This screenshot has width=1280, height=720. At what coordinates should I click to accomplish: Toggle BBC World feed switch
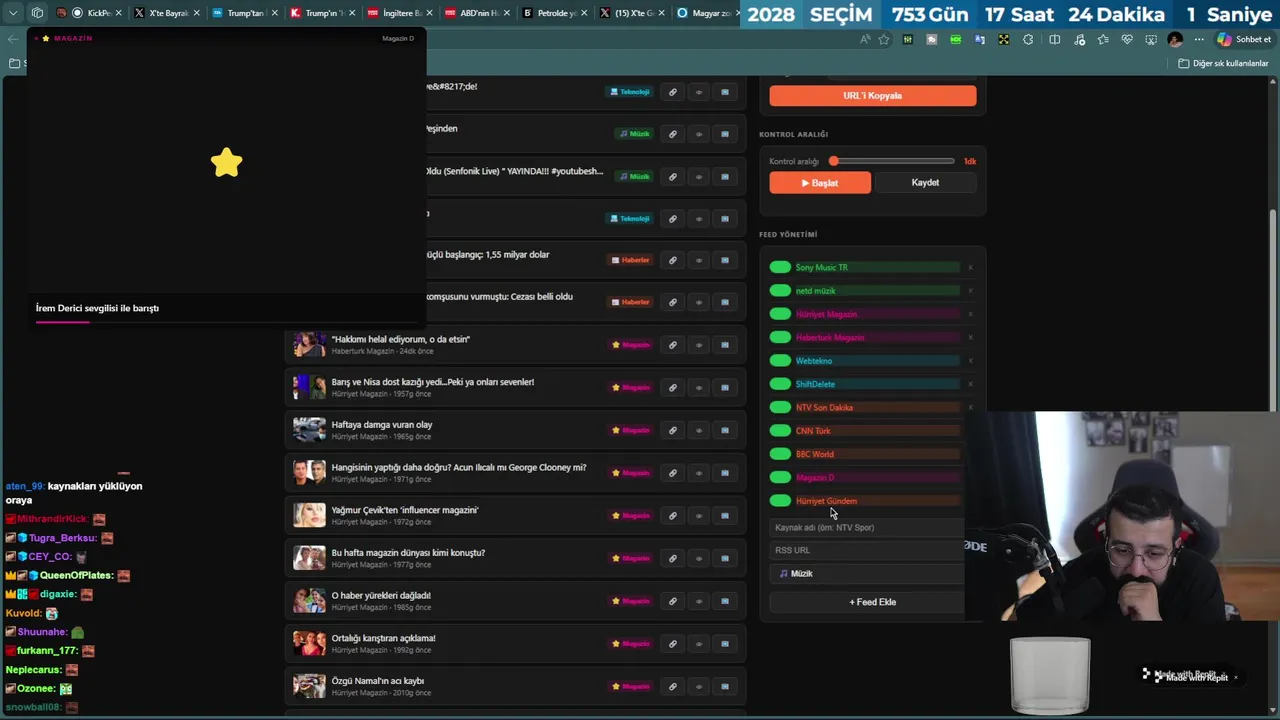(780, 454)
